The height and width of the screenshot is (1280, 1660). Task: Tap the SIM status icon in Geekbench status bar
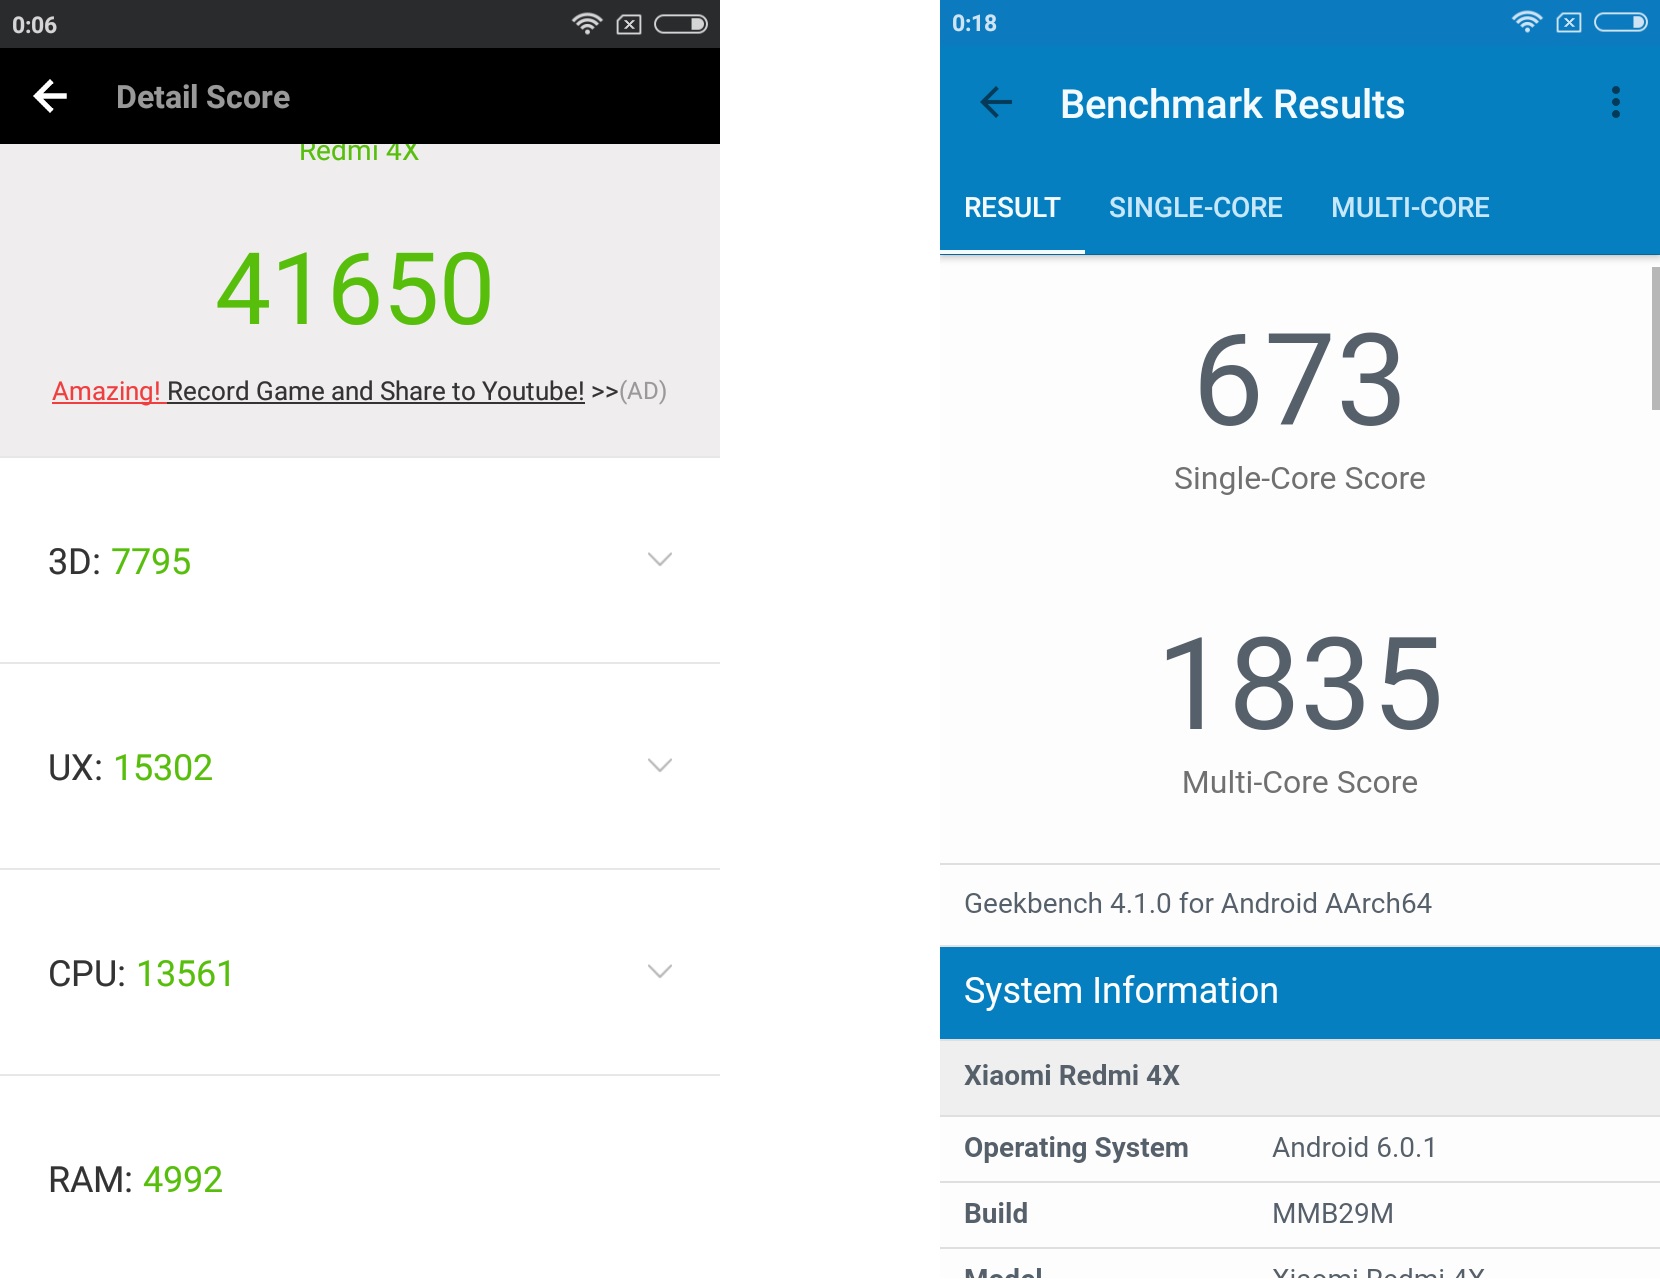point(1569,22)
